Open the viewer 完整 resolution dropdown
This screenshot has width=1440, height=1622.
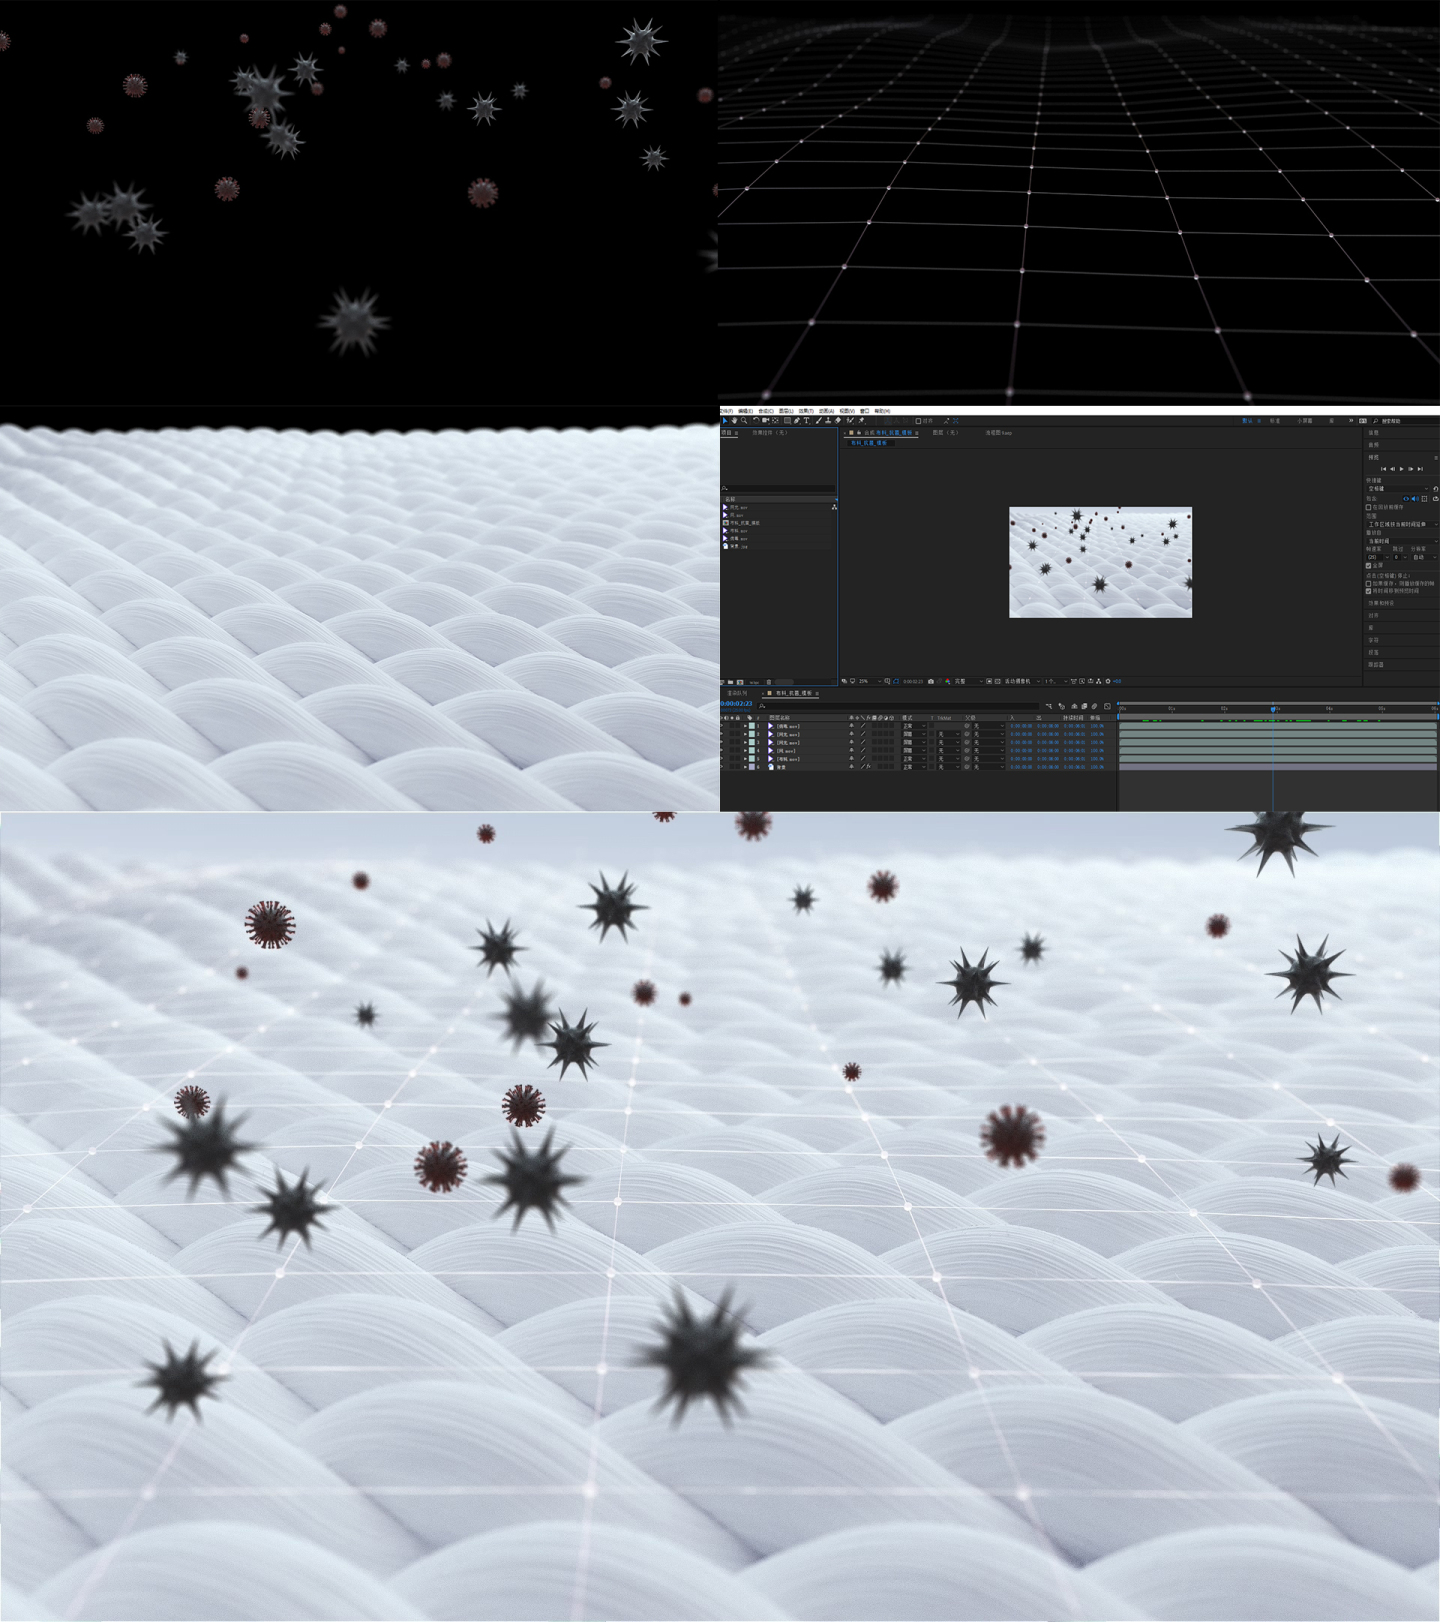point(969,681)
